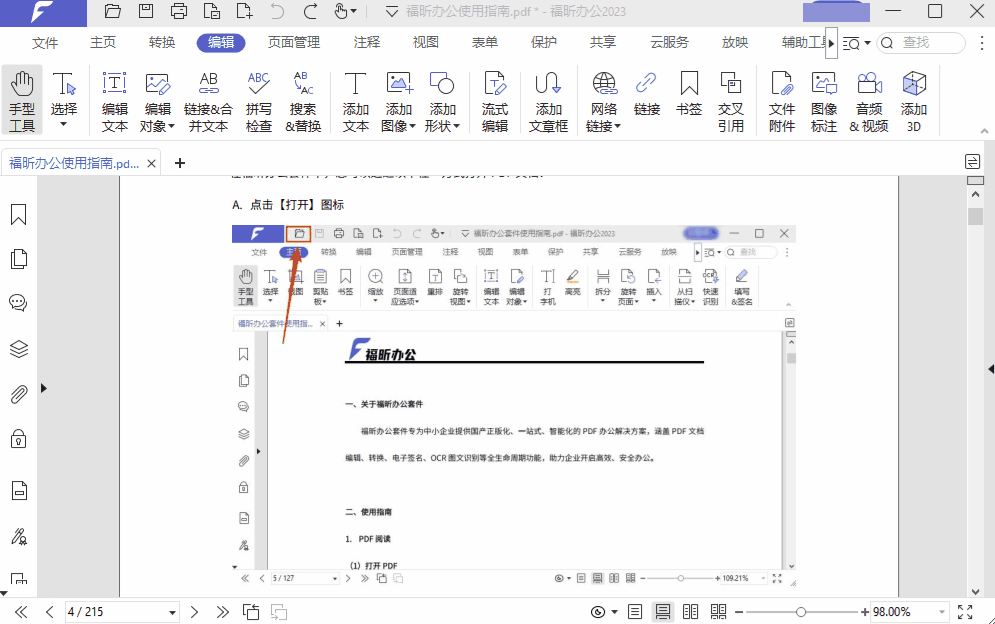This screenshot has width=995, height=624.
Task: Switch to the 注释 ribbon tab
Action: 366,42
